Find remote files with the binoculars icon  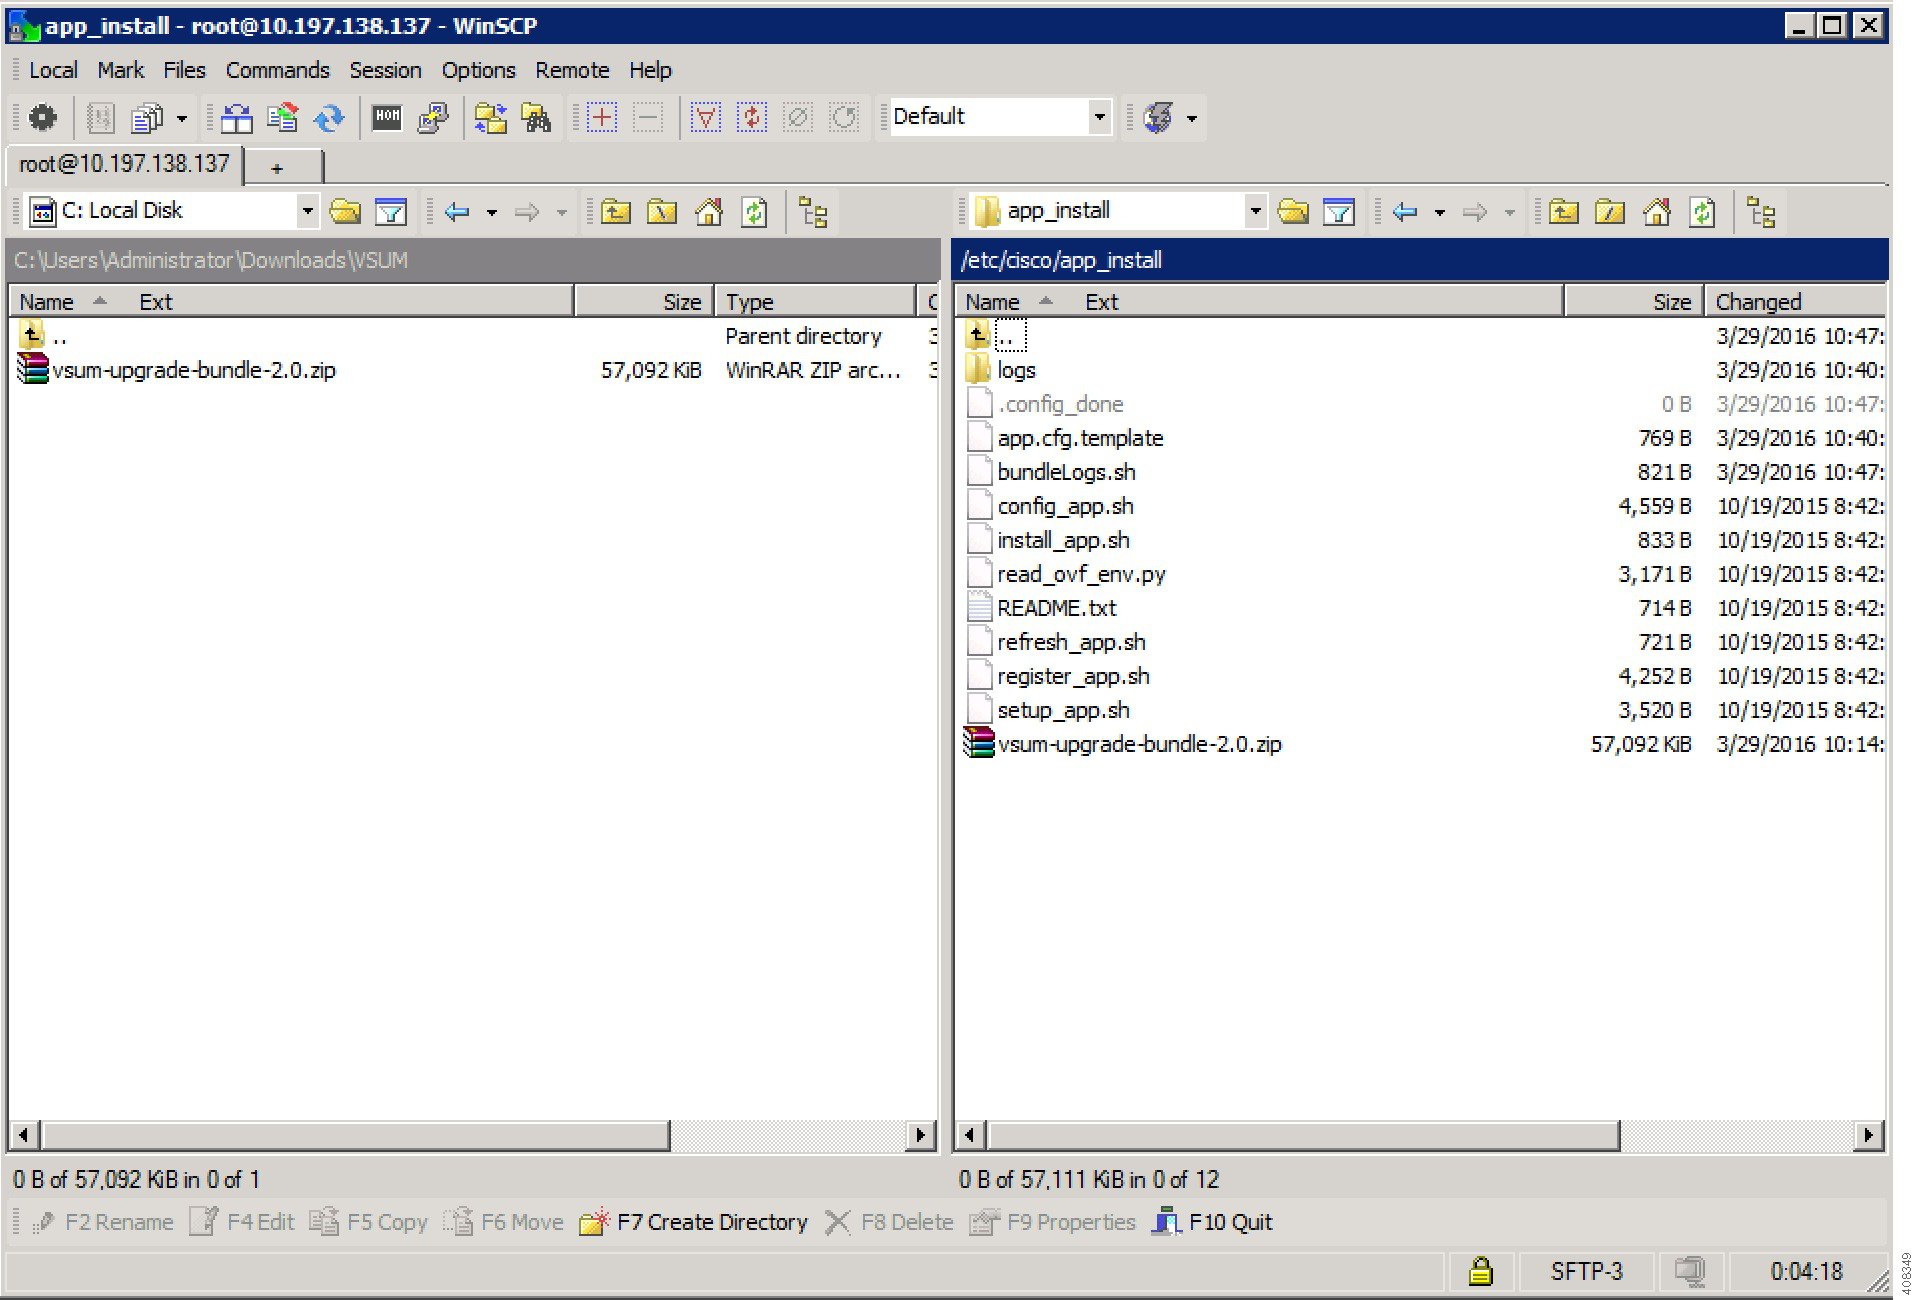(537, 117)
